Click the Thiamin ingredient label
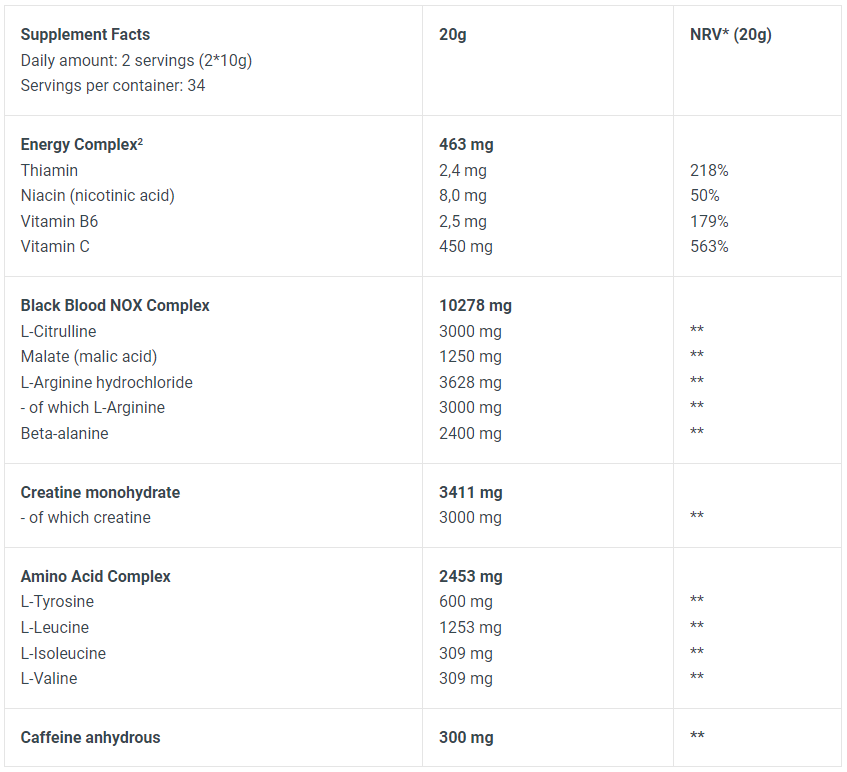 [49, 170]
